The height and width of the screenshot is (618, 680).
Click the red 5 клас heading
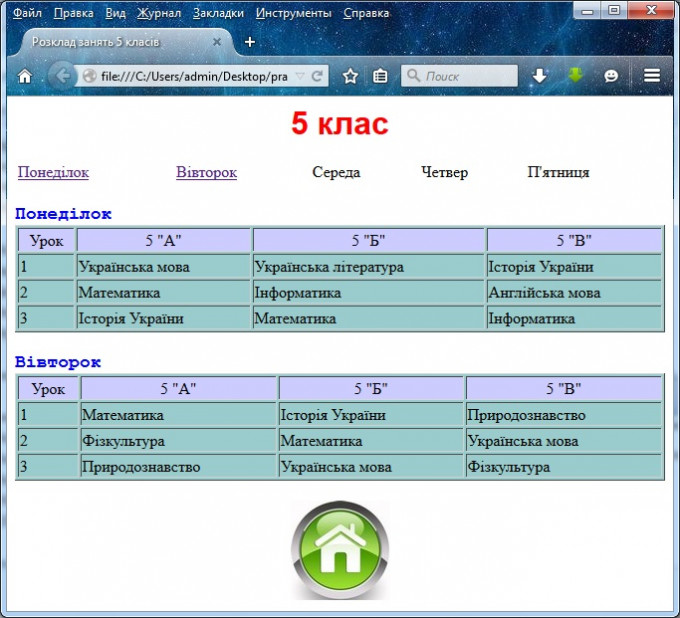pyautogui.click(x=340, y=123)
